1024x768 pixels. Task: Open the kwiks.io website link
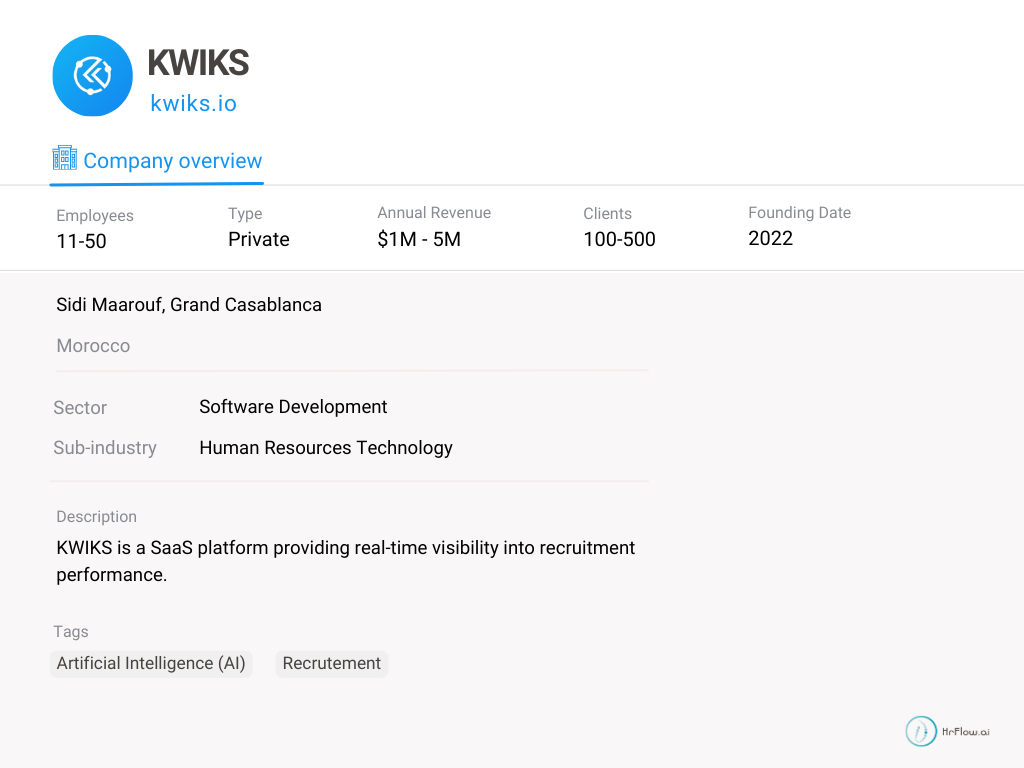[x=193, y=103]
